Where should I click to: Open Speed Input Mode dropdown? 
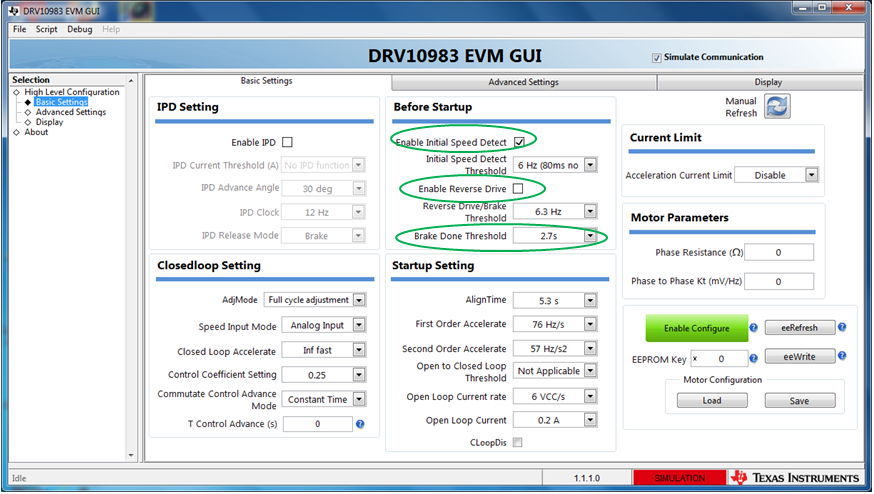point(360,325)
